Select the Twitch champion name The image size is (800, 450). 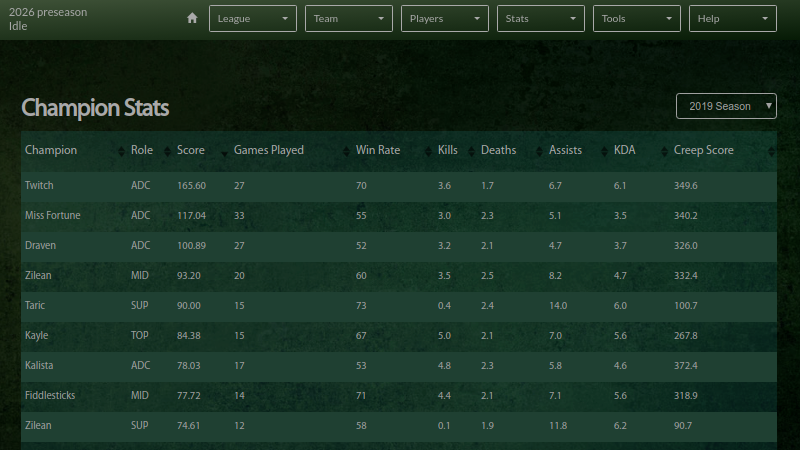[39, 185]
